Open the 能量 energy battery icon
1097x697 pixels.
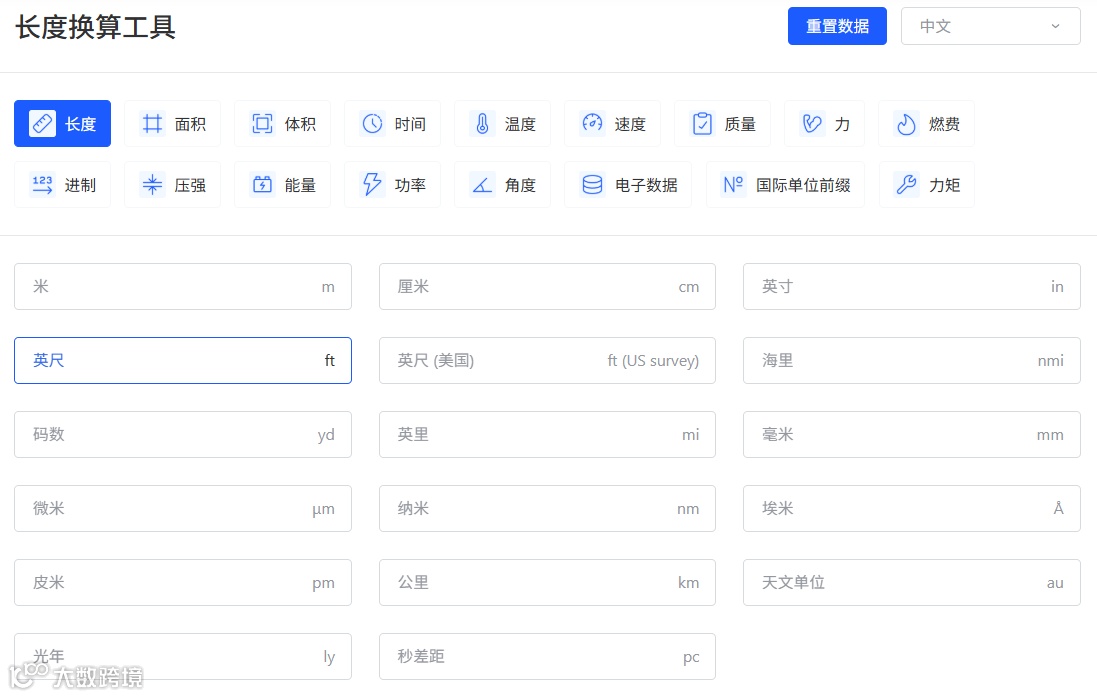coord(262,185)
